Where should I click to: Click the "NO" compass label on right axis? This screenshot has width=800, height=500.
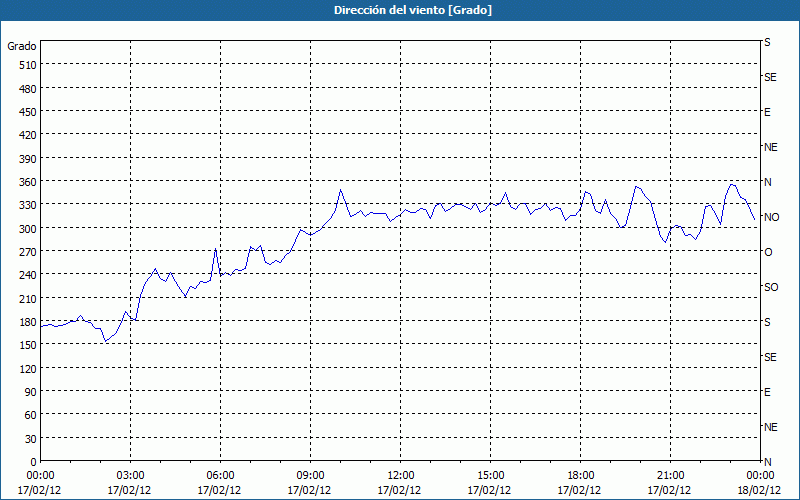[771, 217]
